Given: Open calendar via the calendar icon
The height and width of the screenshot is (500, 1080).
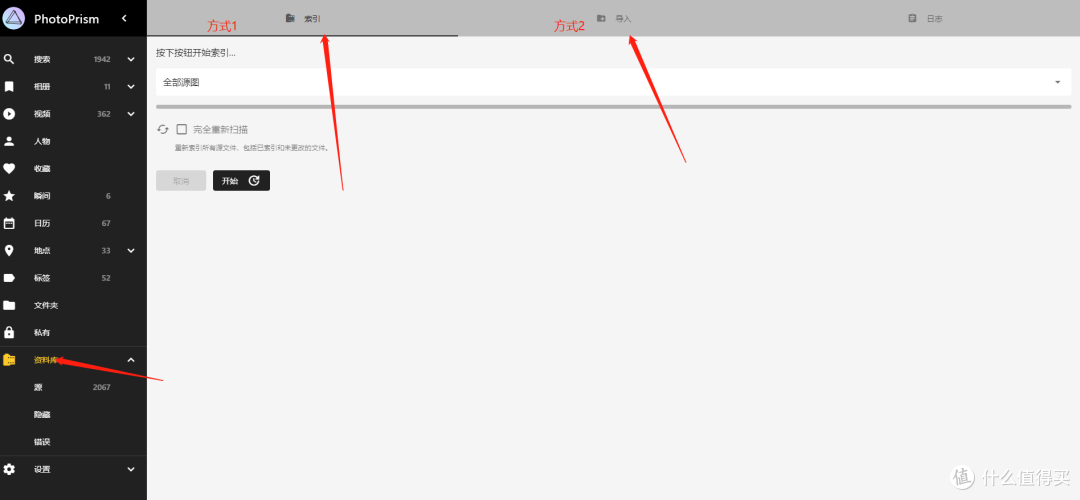Looking at the screenshot, I should (9, 223).
